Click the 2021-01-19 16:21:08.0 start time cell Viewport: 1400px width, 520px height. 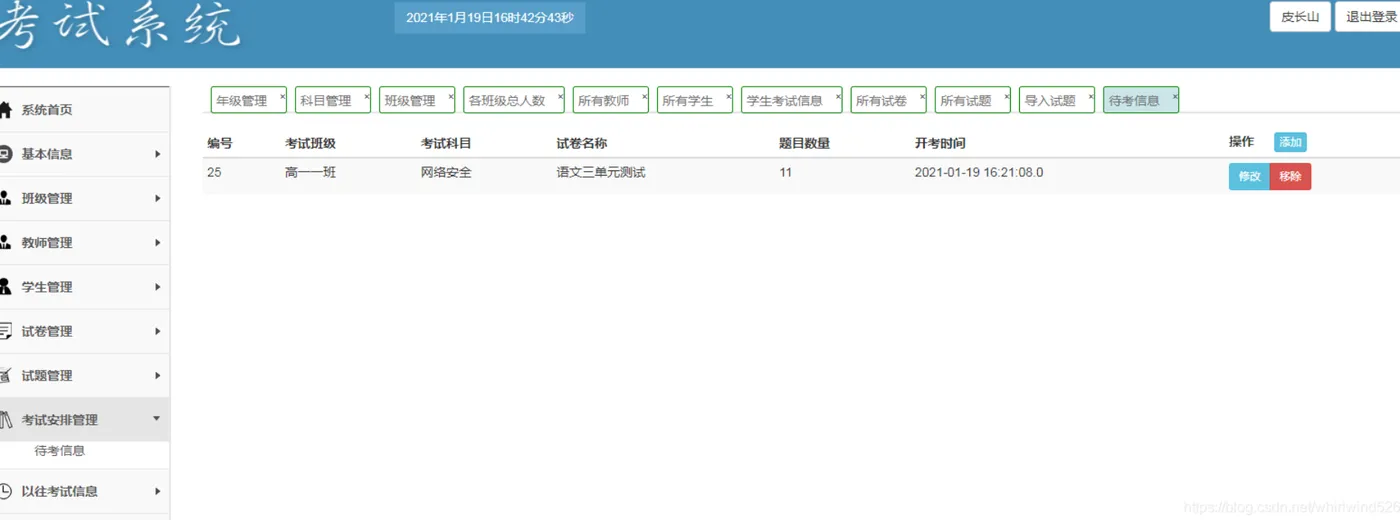(979, 172)
